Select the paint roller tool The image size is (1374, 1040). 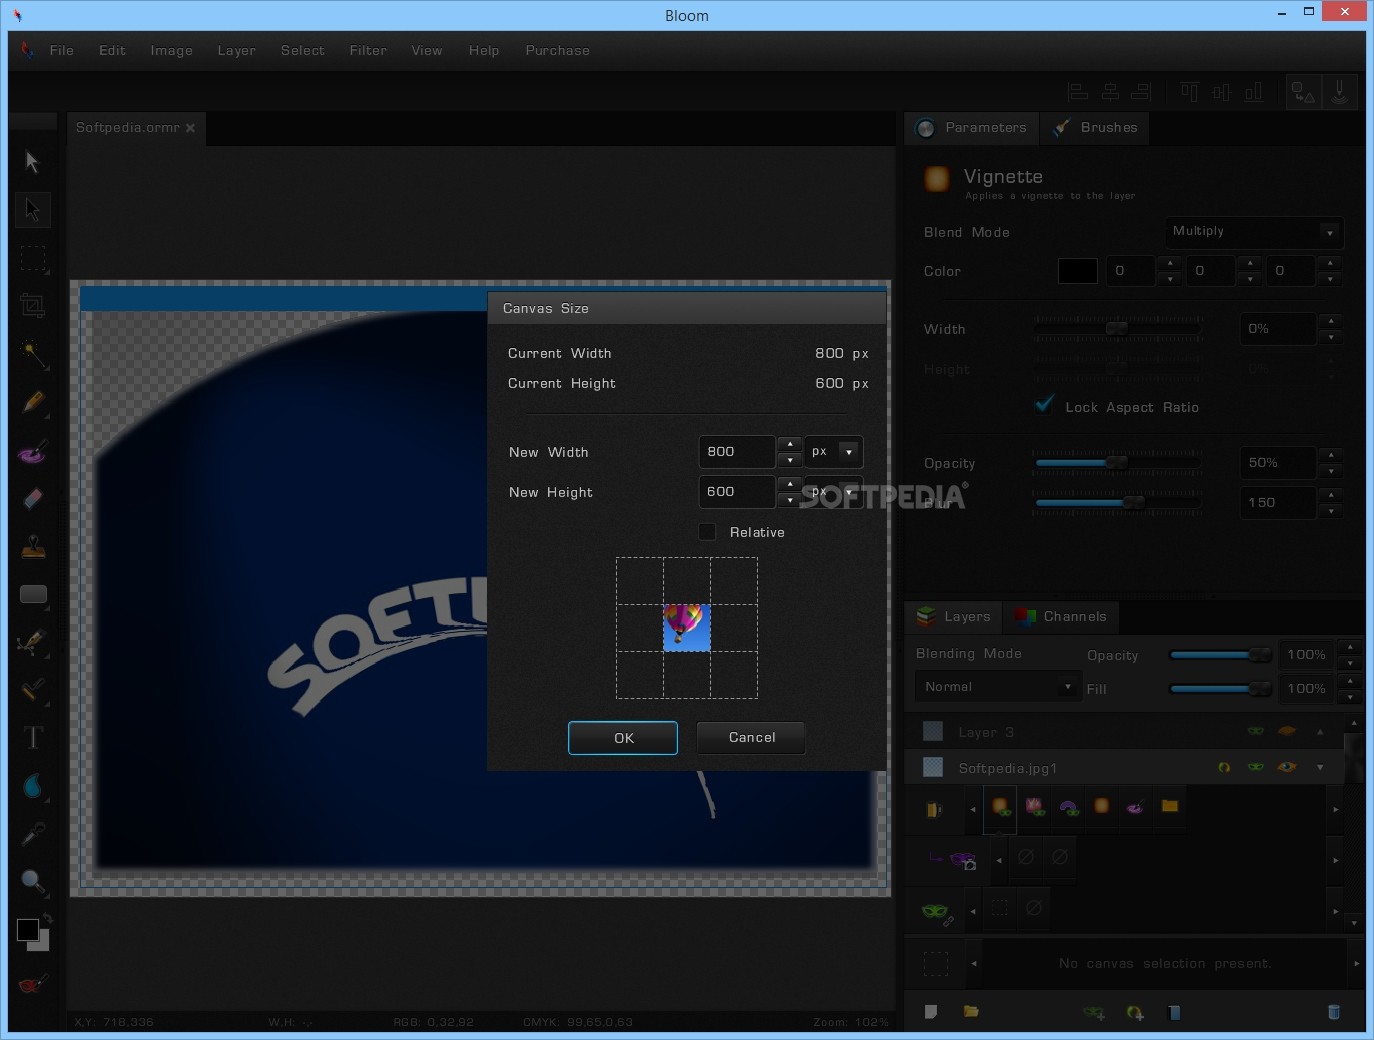33,690
